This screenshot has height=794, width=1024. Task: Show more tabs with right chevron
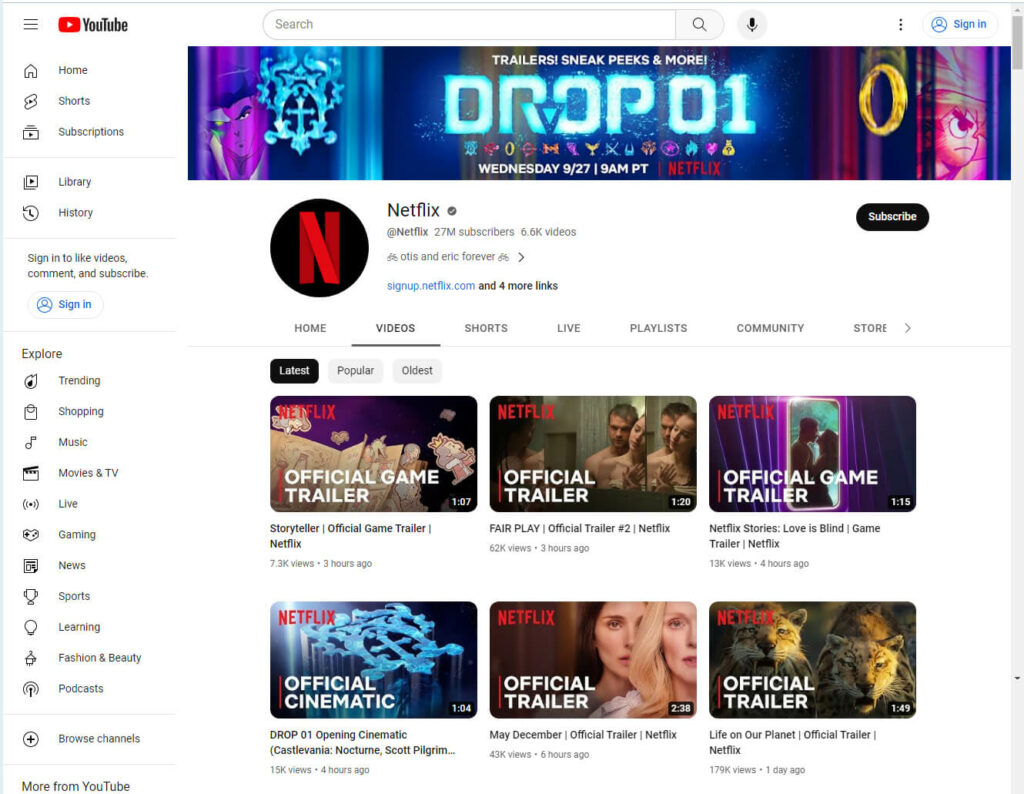tap(907, 328)
